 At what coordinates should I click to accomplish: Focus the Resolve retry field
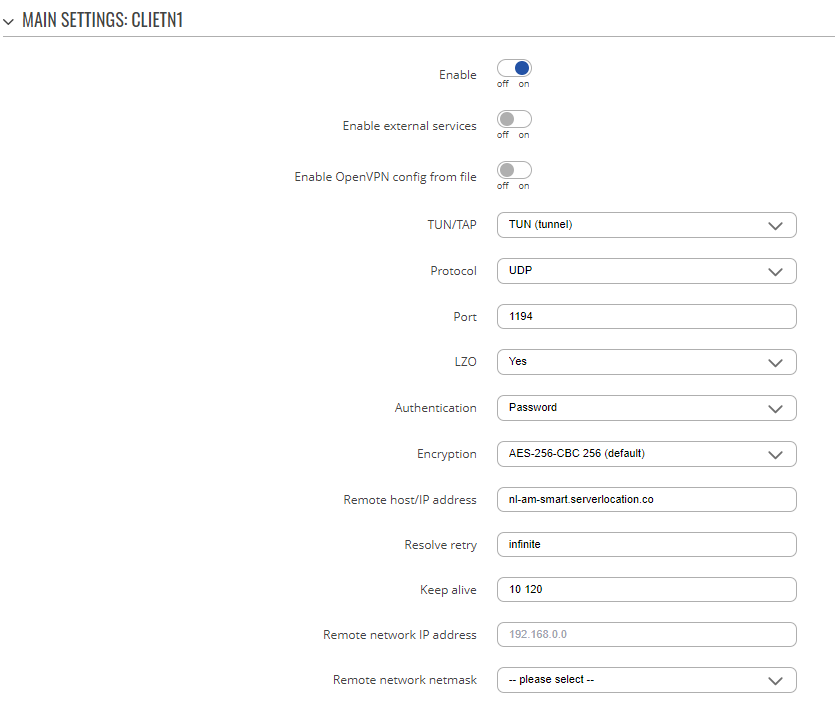(x=646, y=545)
